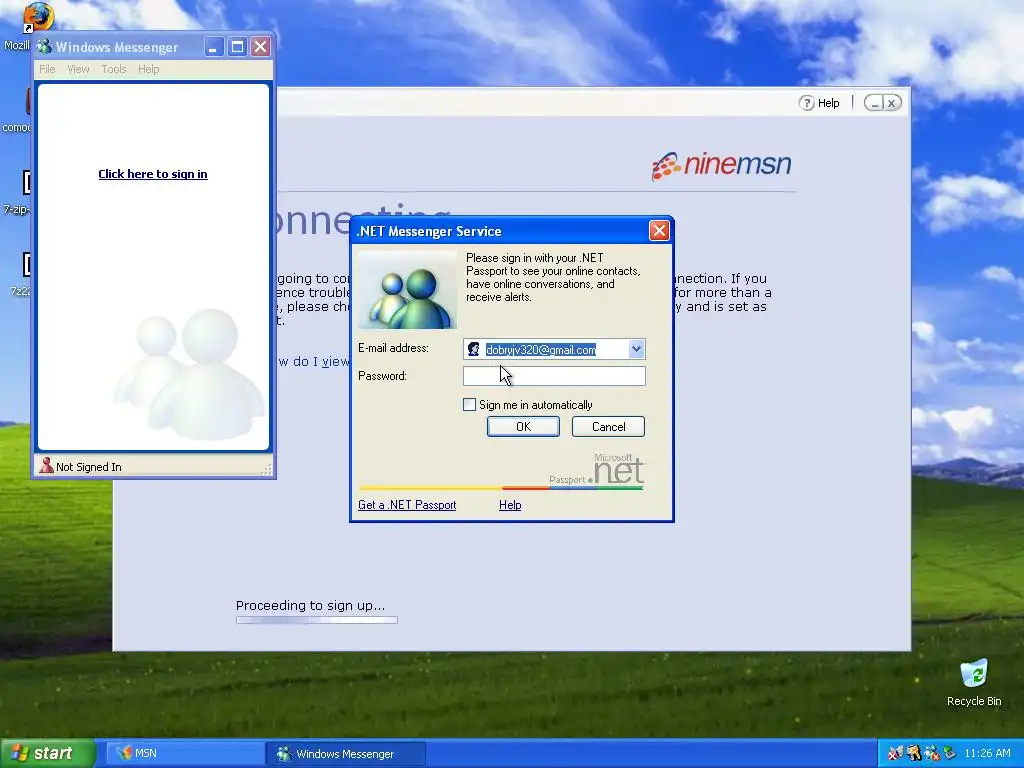Image resolution: width=1024 pixels, height=768 pixels.
Task: Click the Windows Messenger resize grip
Action: point(266,469)
